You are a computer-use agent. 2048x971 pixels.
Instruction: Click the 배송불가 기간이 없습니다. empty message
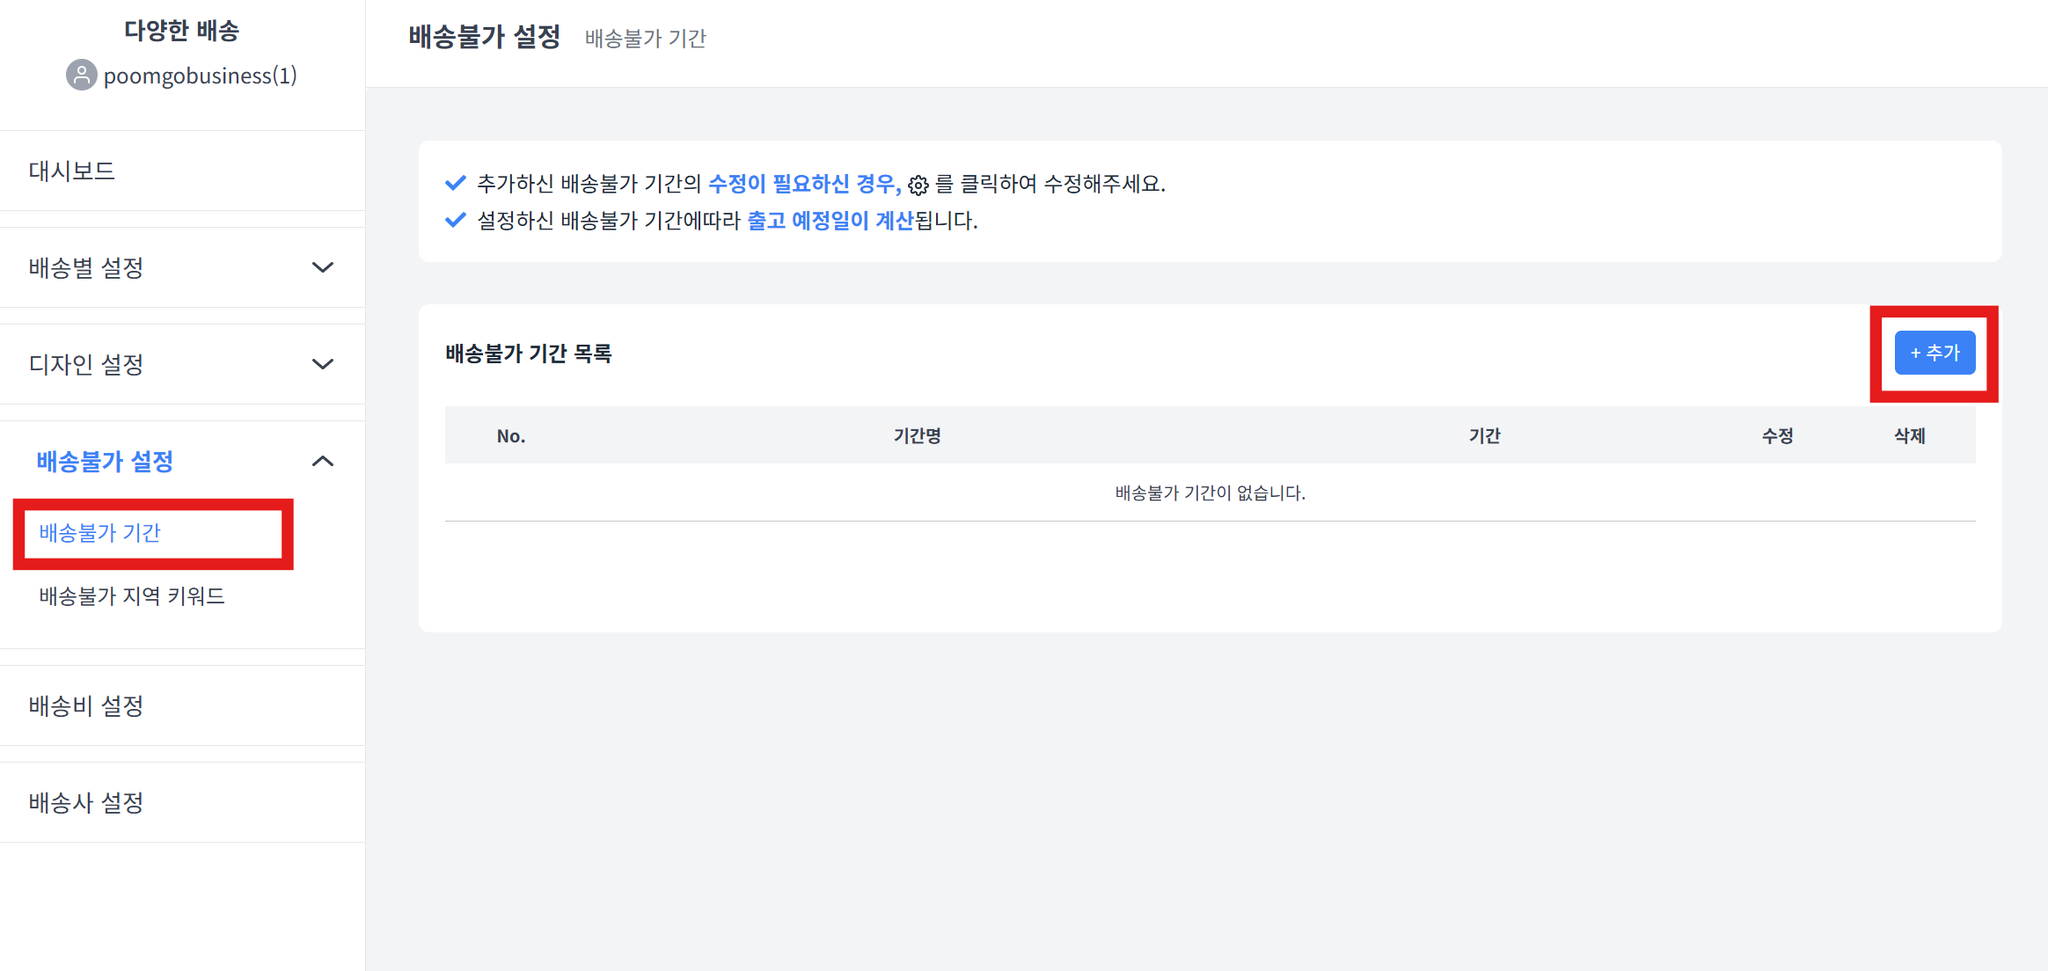point(1210,493)
